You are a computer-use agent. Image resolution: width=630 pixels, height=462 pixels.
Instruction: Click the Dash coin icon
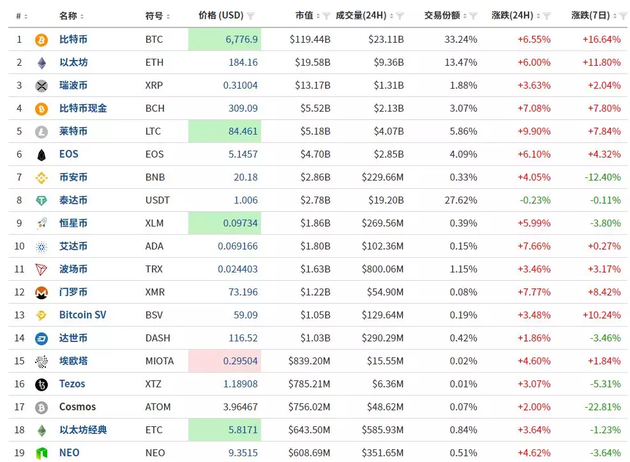point(41,338)
